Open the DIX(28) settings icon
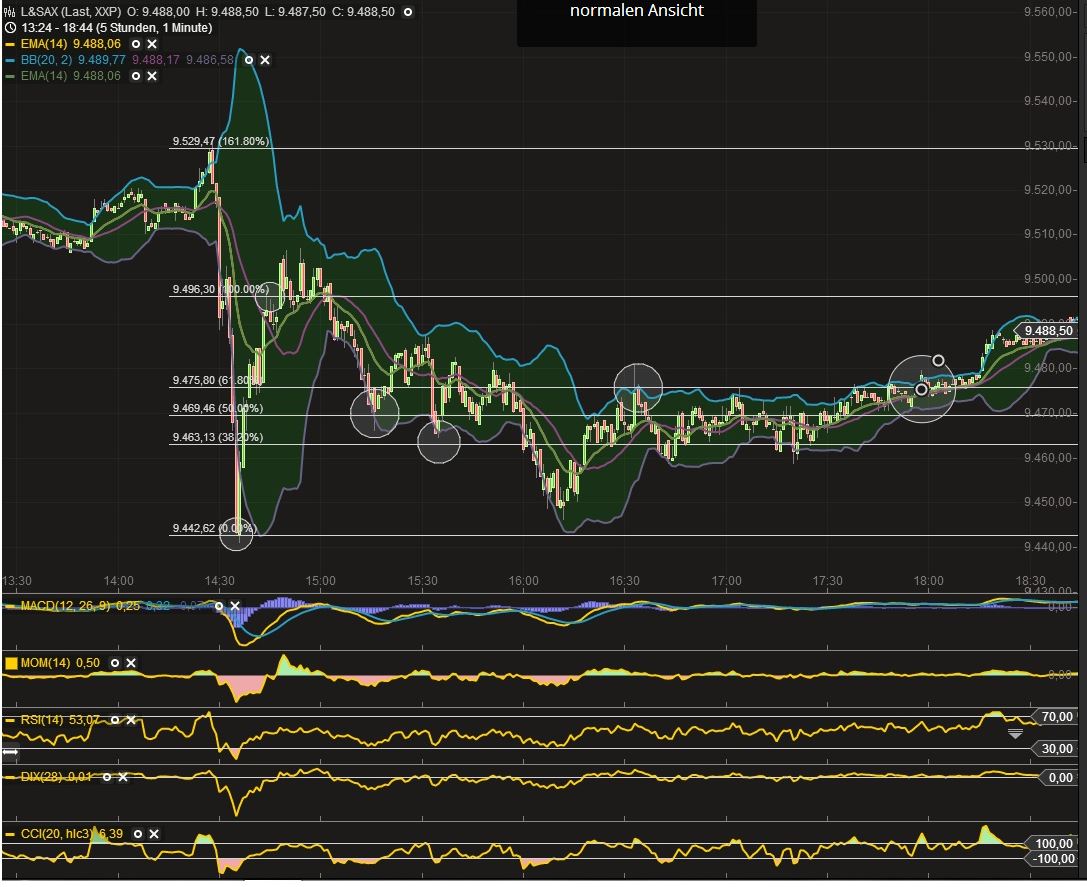This screenshot has height=887, width=1087. 108,776
